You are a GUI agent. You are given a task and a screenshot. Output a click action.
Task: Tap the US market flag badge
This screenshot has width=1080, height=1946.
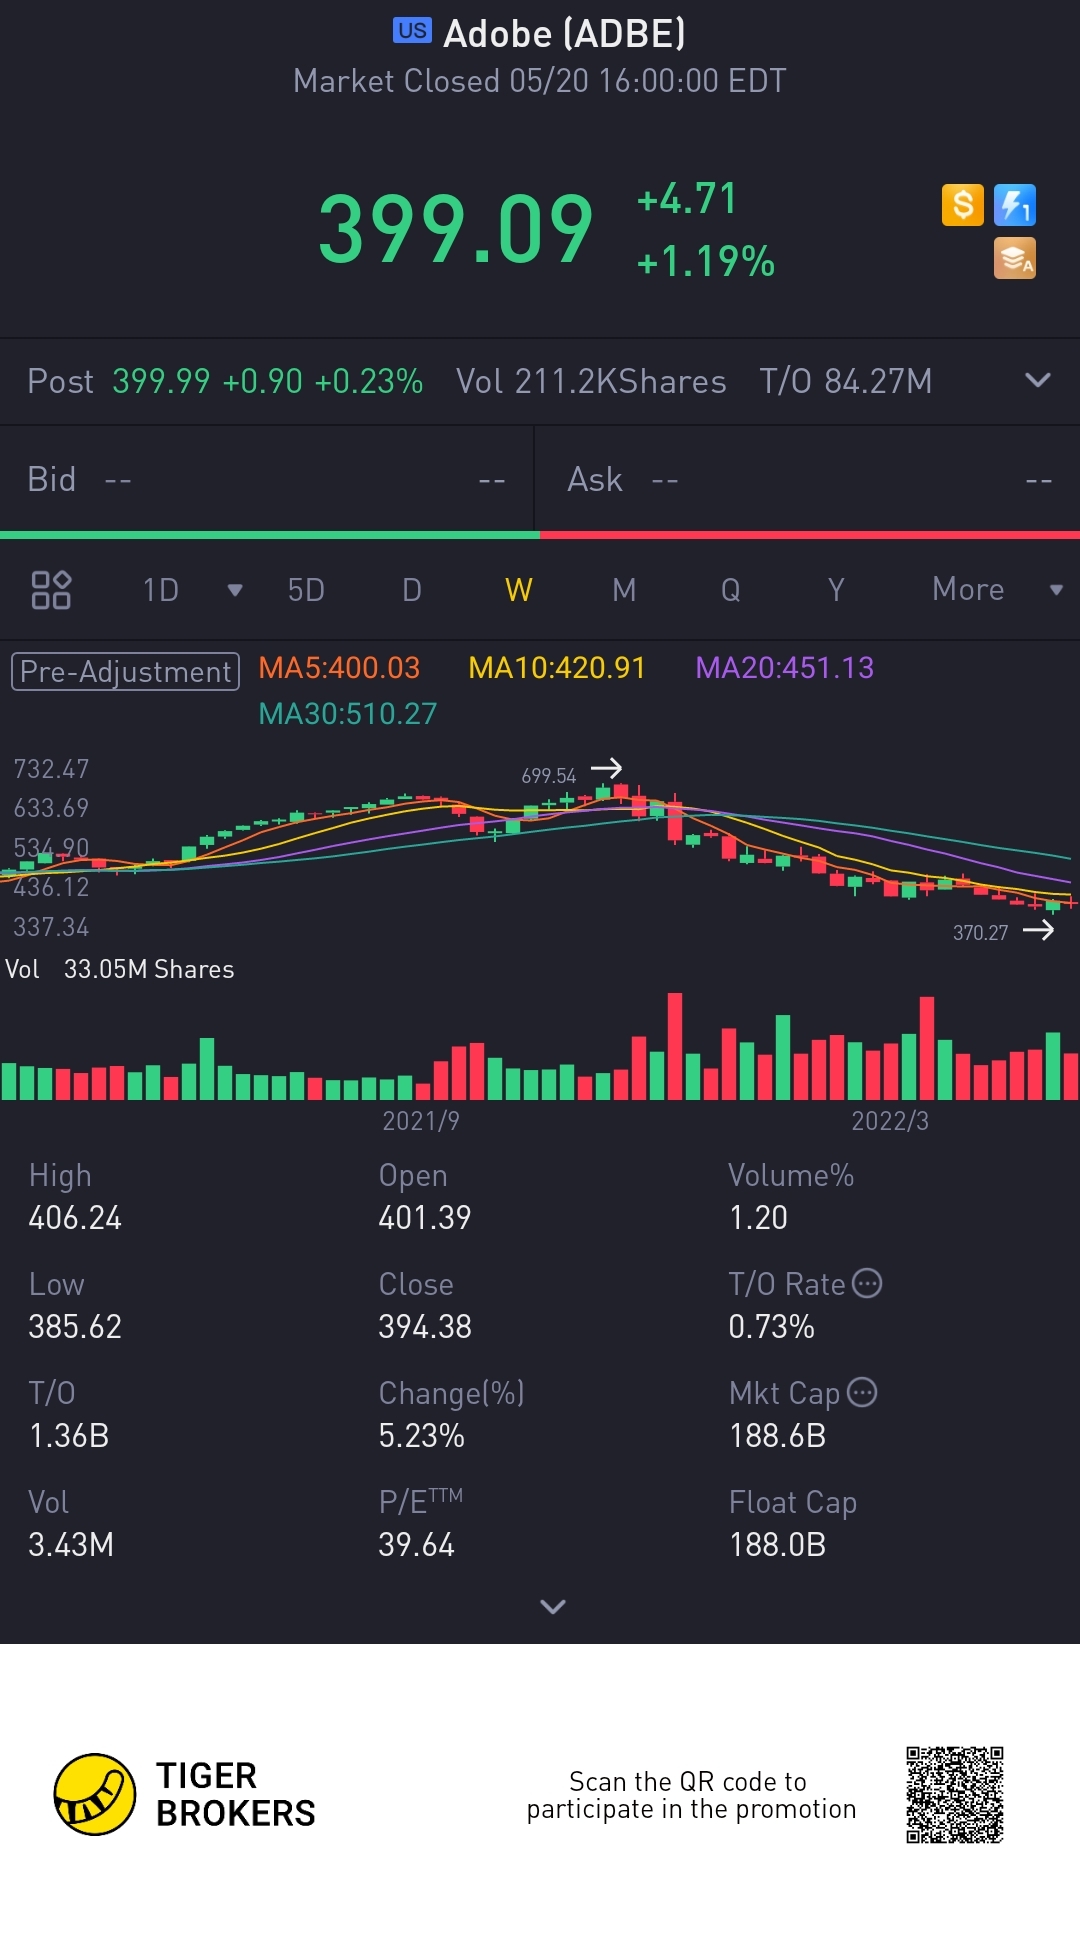[x=412, y=31]
